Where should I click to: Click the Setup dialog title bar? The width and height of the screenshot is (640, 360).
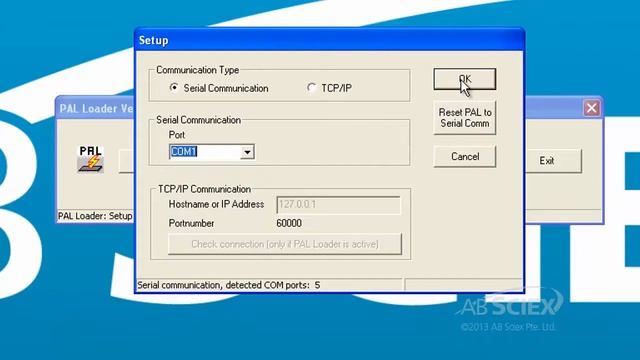pos(329,40)
